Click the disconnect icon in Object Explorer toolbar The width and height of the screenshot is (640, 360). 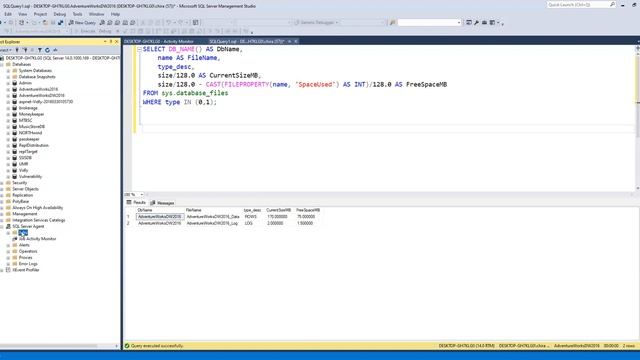point(24,50)
